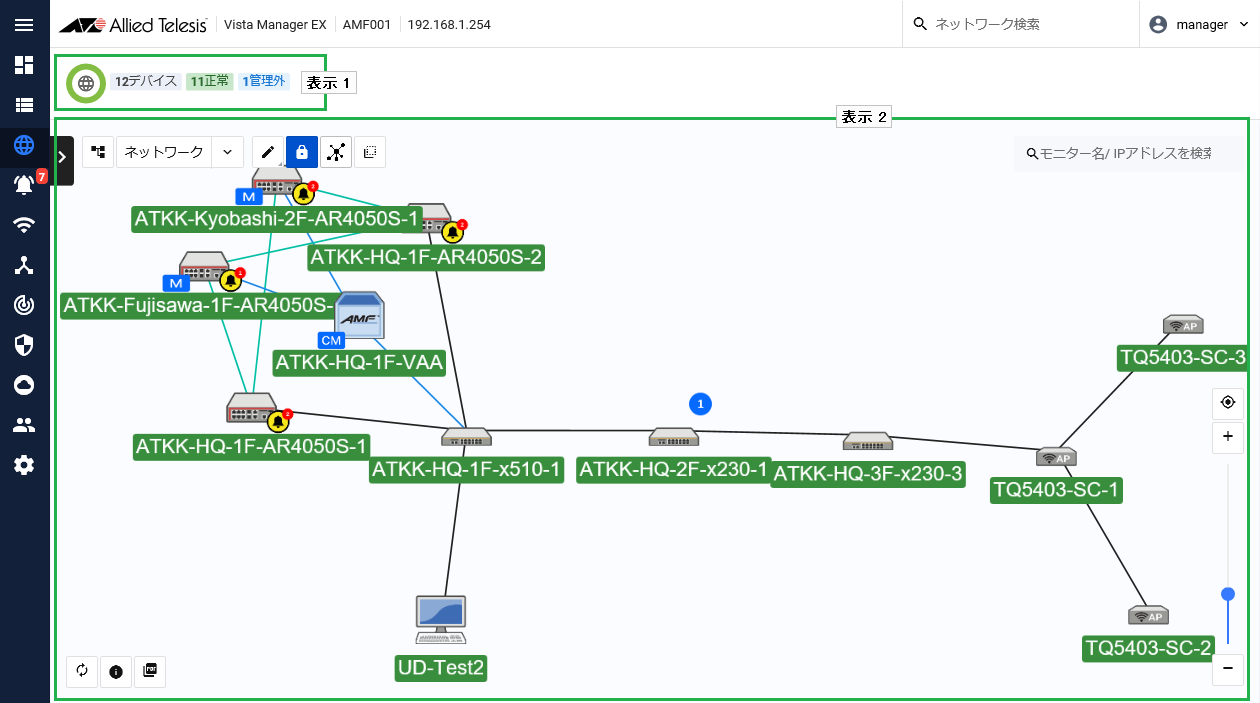Open the ネットワーク dropdown
1260x703 pixels.
pyautogui.click(x=163, y=152)
